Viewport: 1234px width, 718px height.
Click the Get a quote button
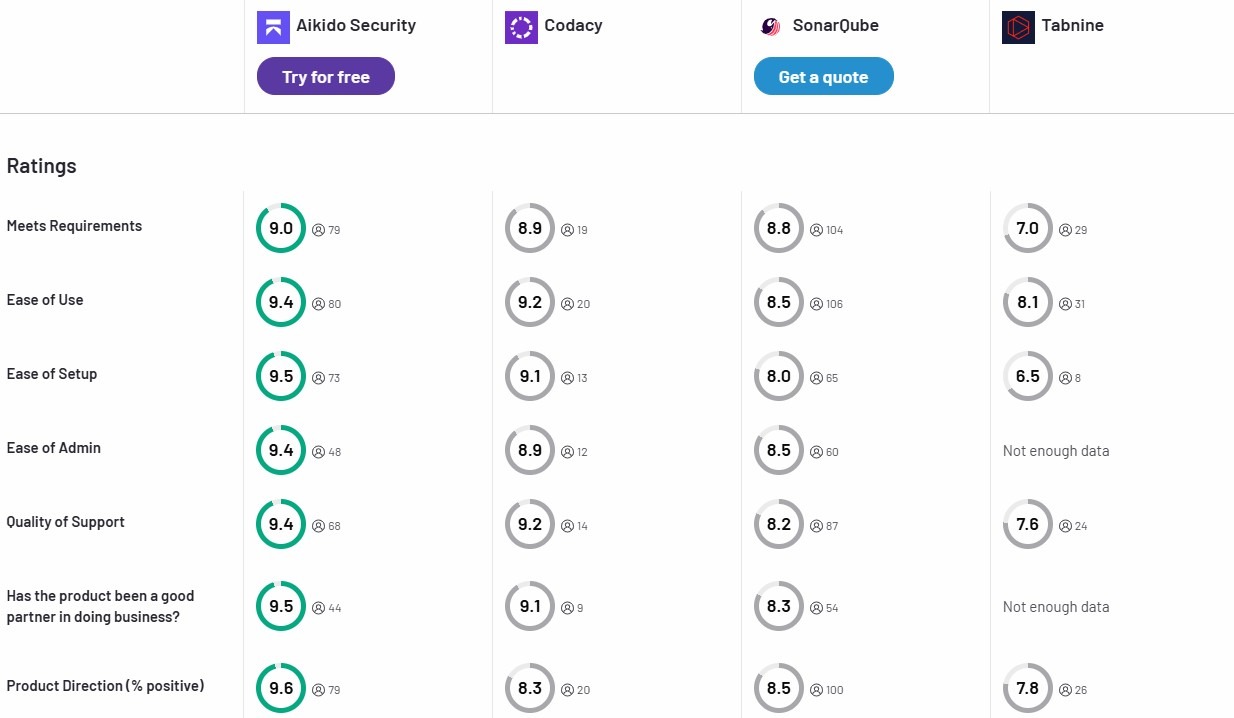[823, 76]
